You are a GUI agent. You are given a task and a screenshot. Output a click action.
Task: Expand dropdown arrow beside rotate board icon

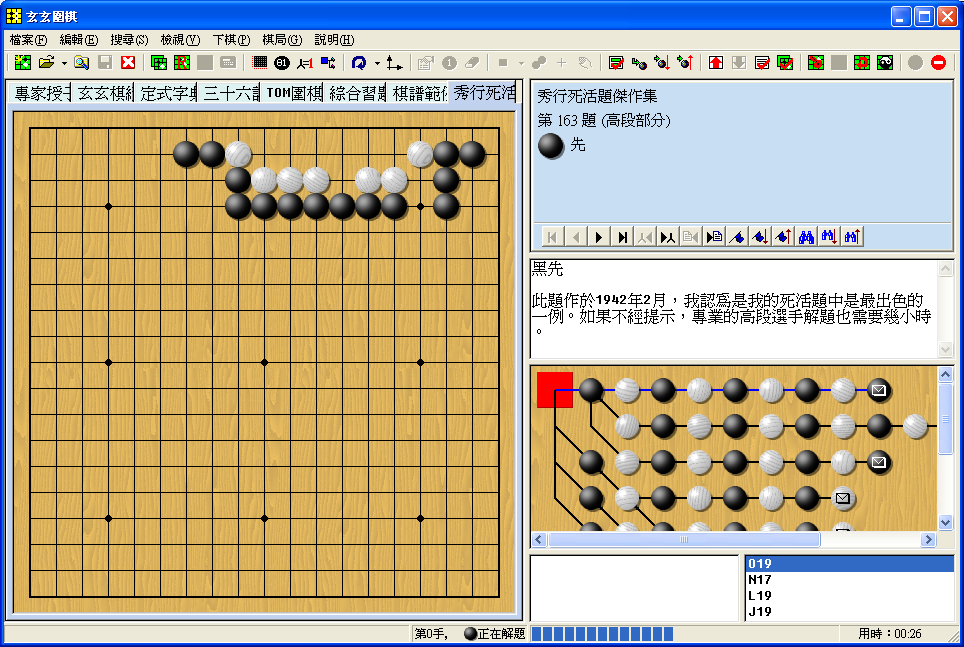click(377, 63)
